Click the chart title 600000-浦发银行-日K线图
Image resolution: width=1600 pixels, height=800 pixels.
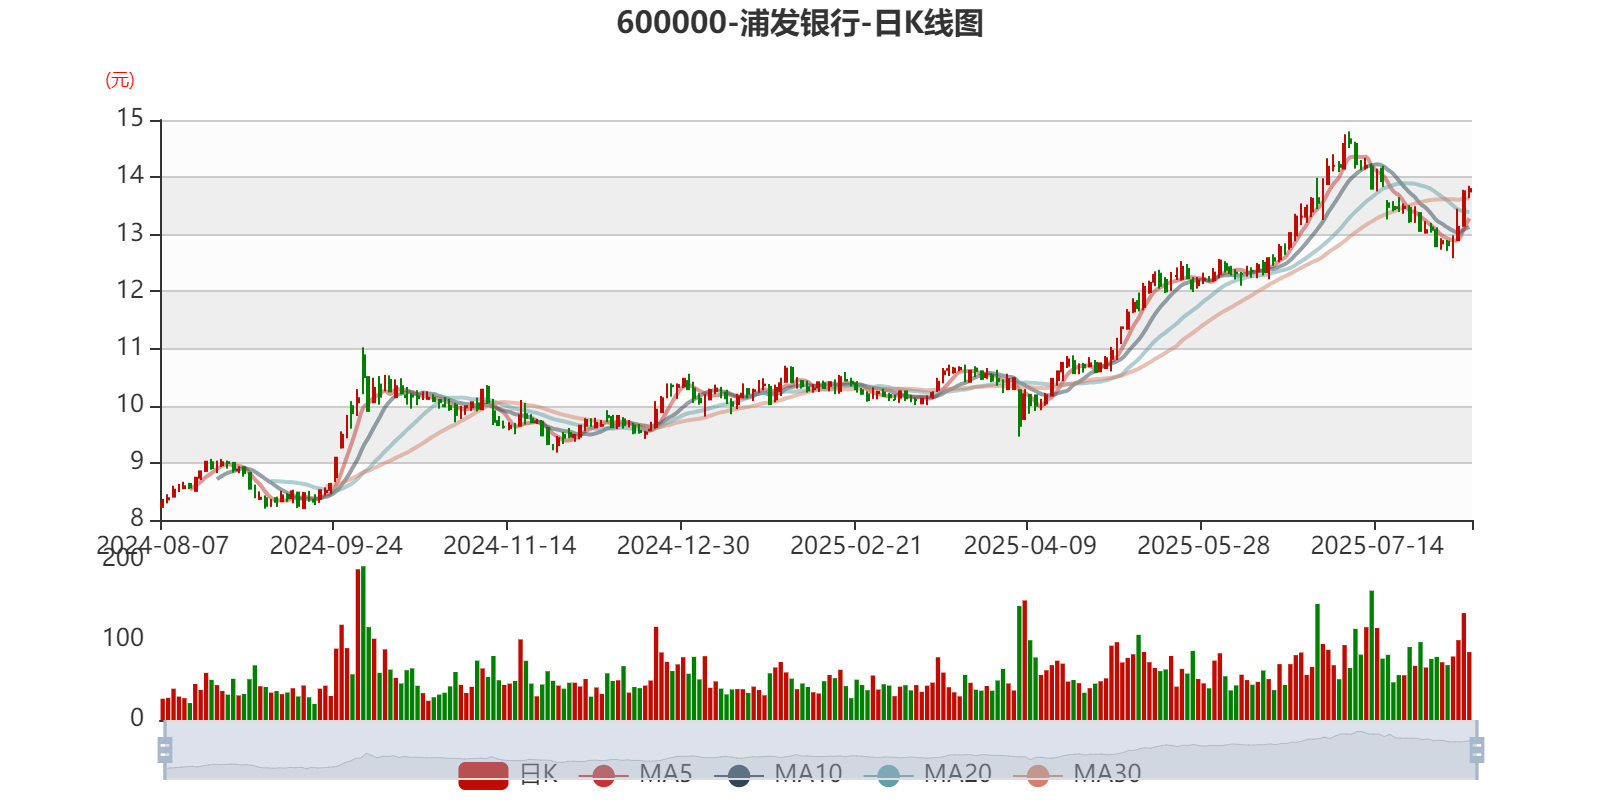(800, 22)
